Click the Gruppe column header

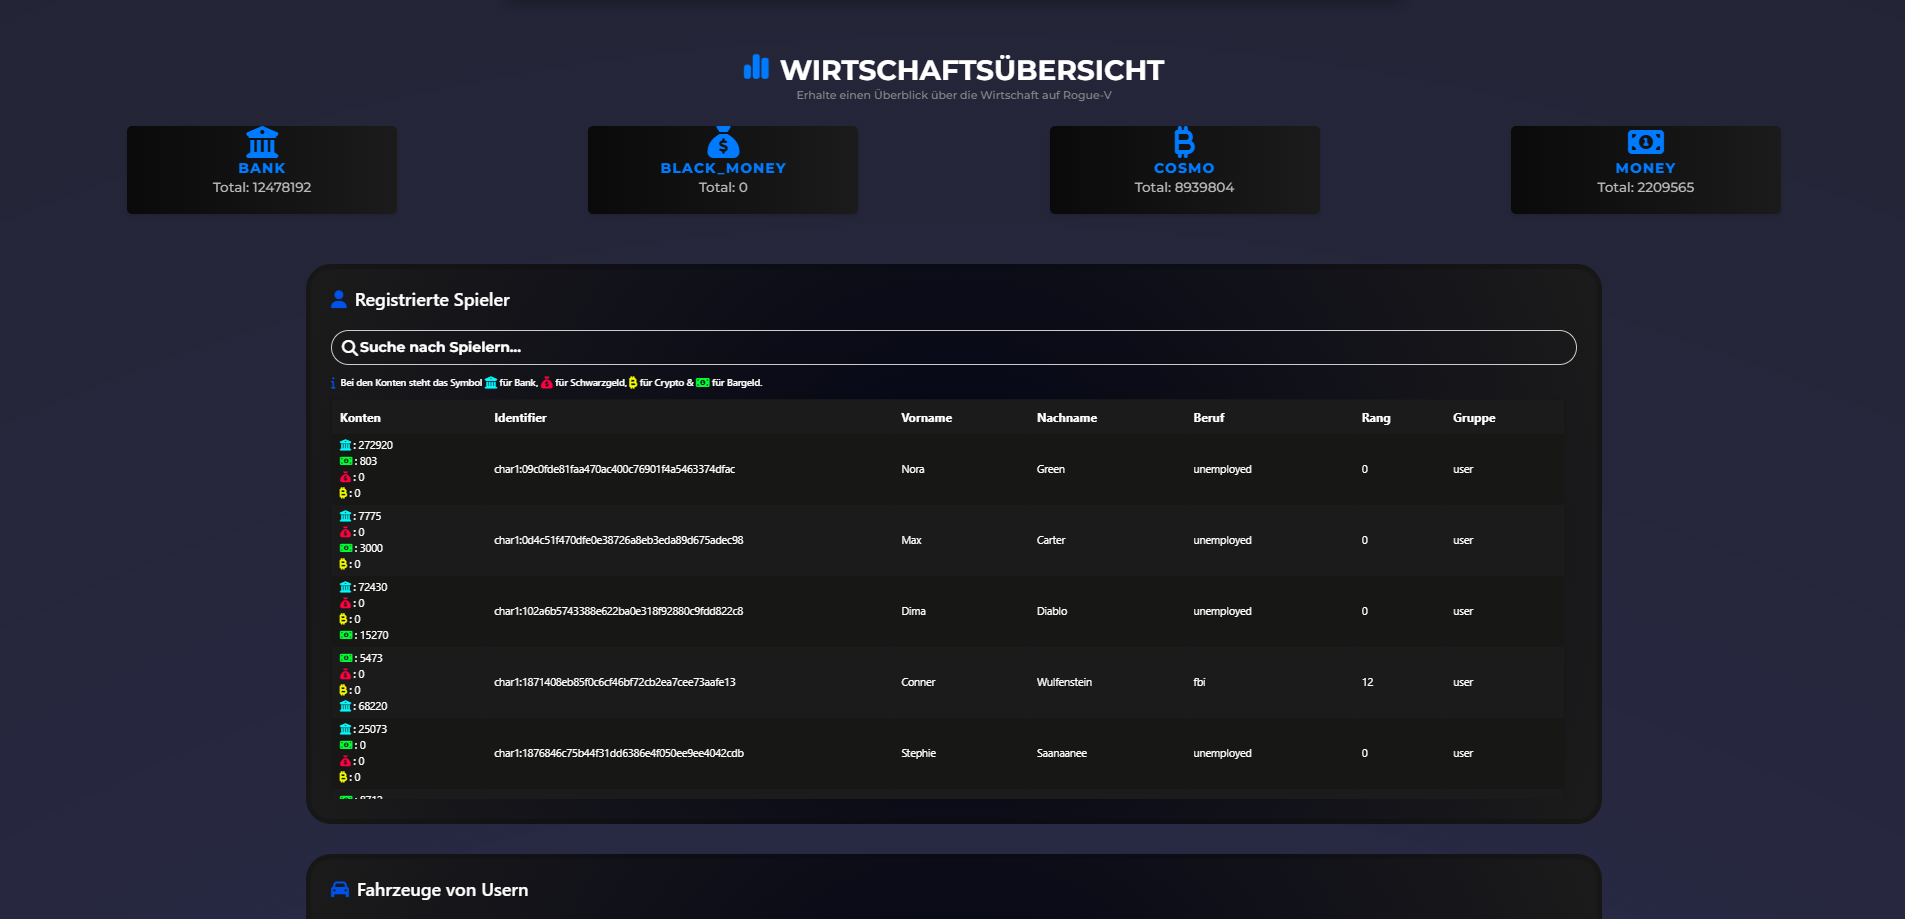click(x=1474, y=418)
